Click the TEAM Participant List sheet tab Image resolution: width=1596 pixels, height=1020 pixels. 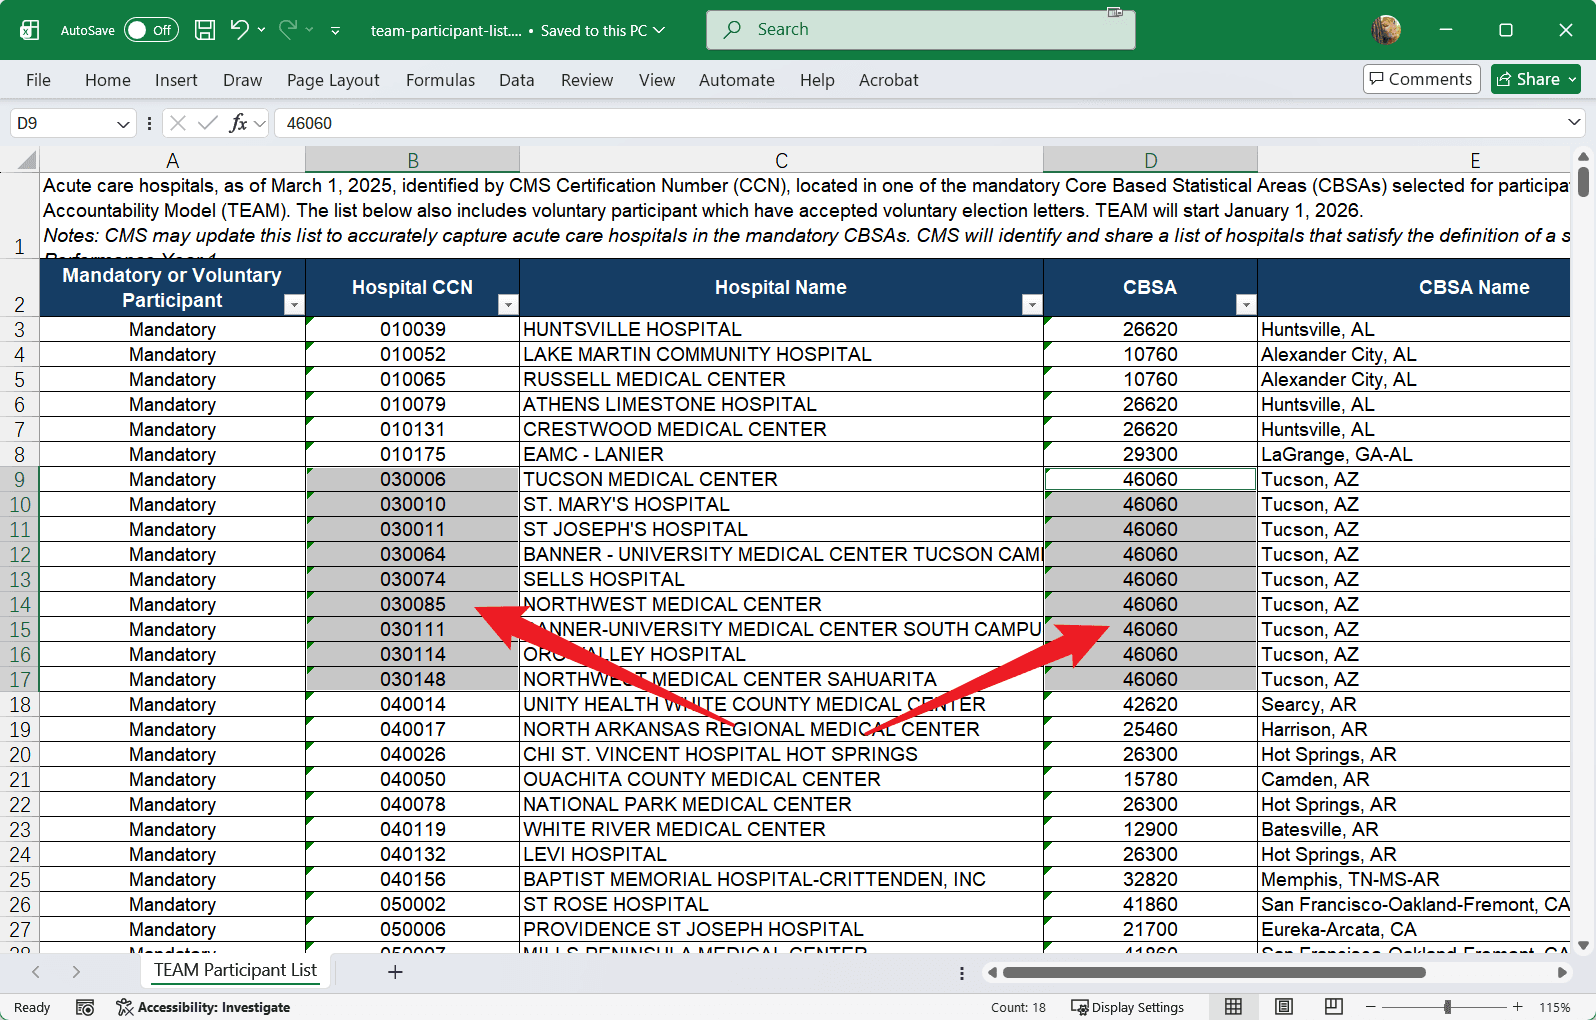235,970
